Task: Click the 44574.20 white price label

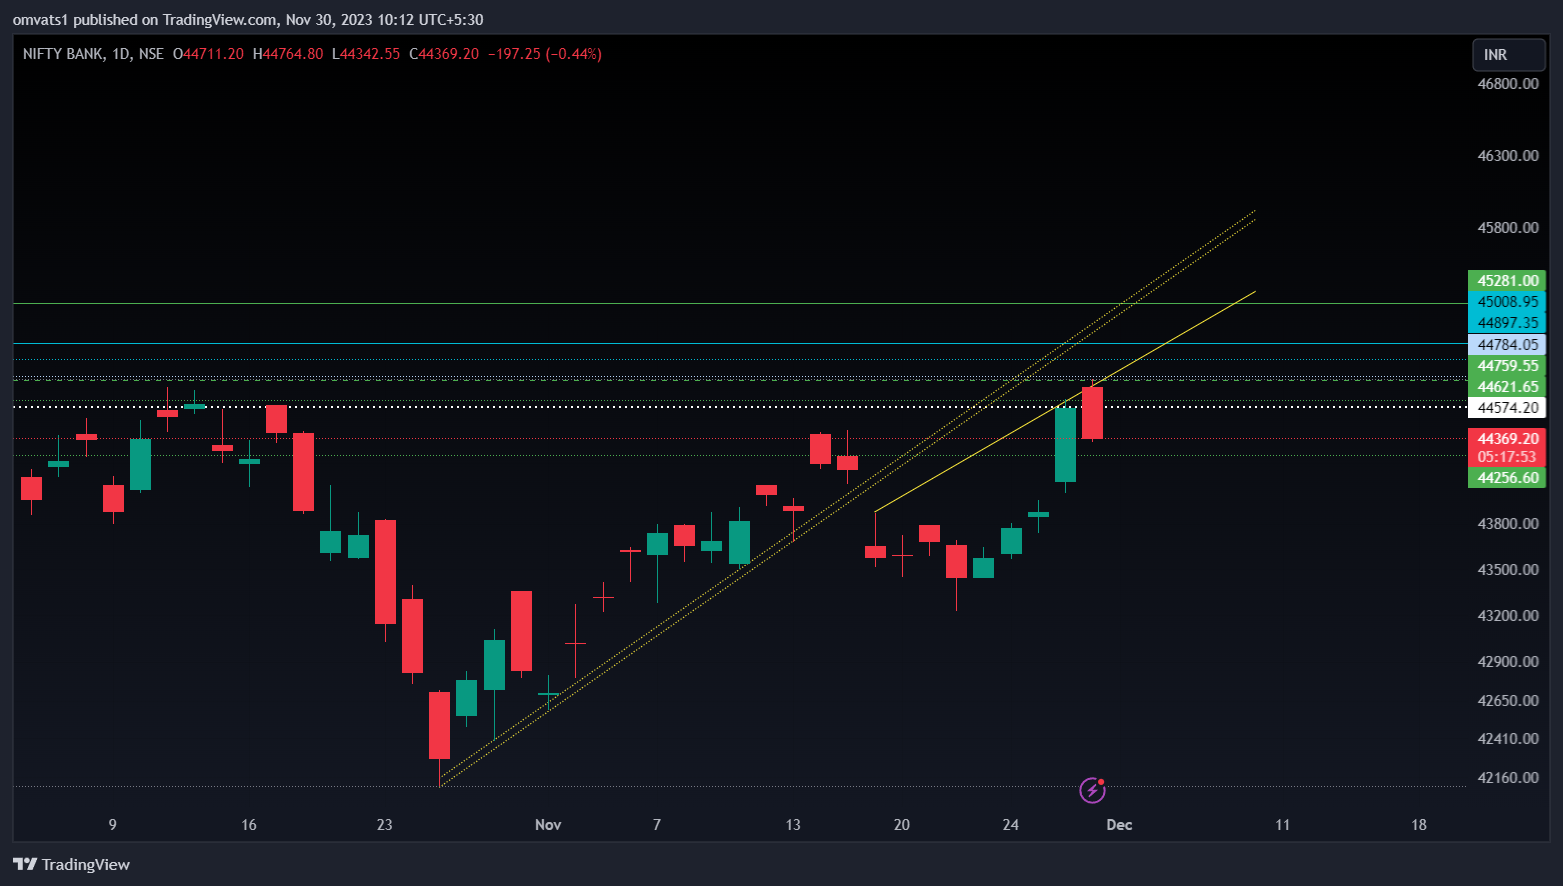Action: click(x=1507, y=408)
